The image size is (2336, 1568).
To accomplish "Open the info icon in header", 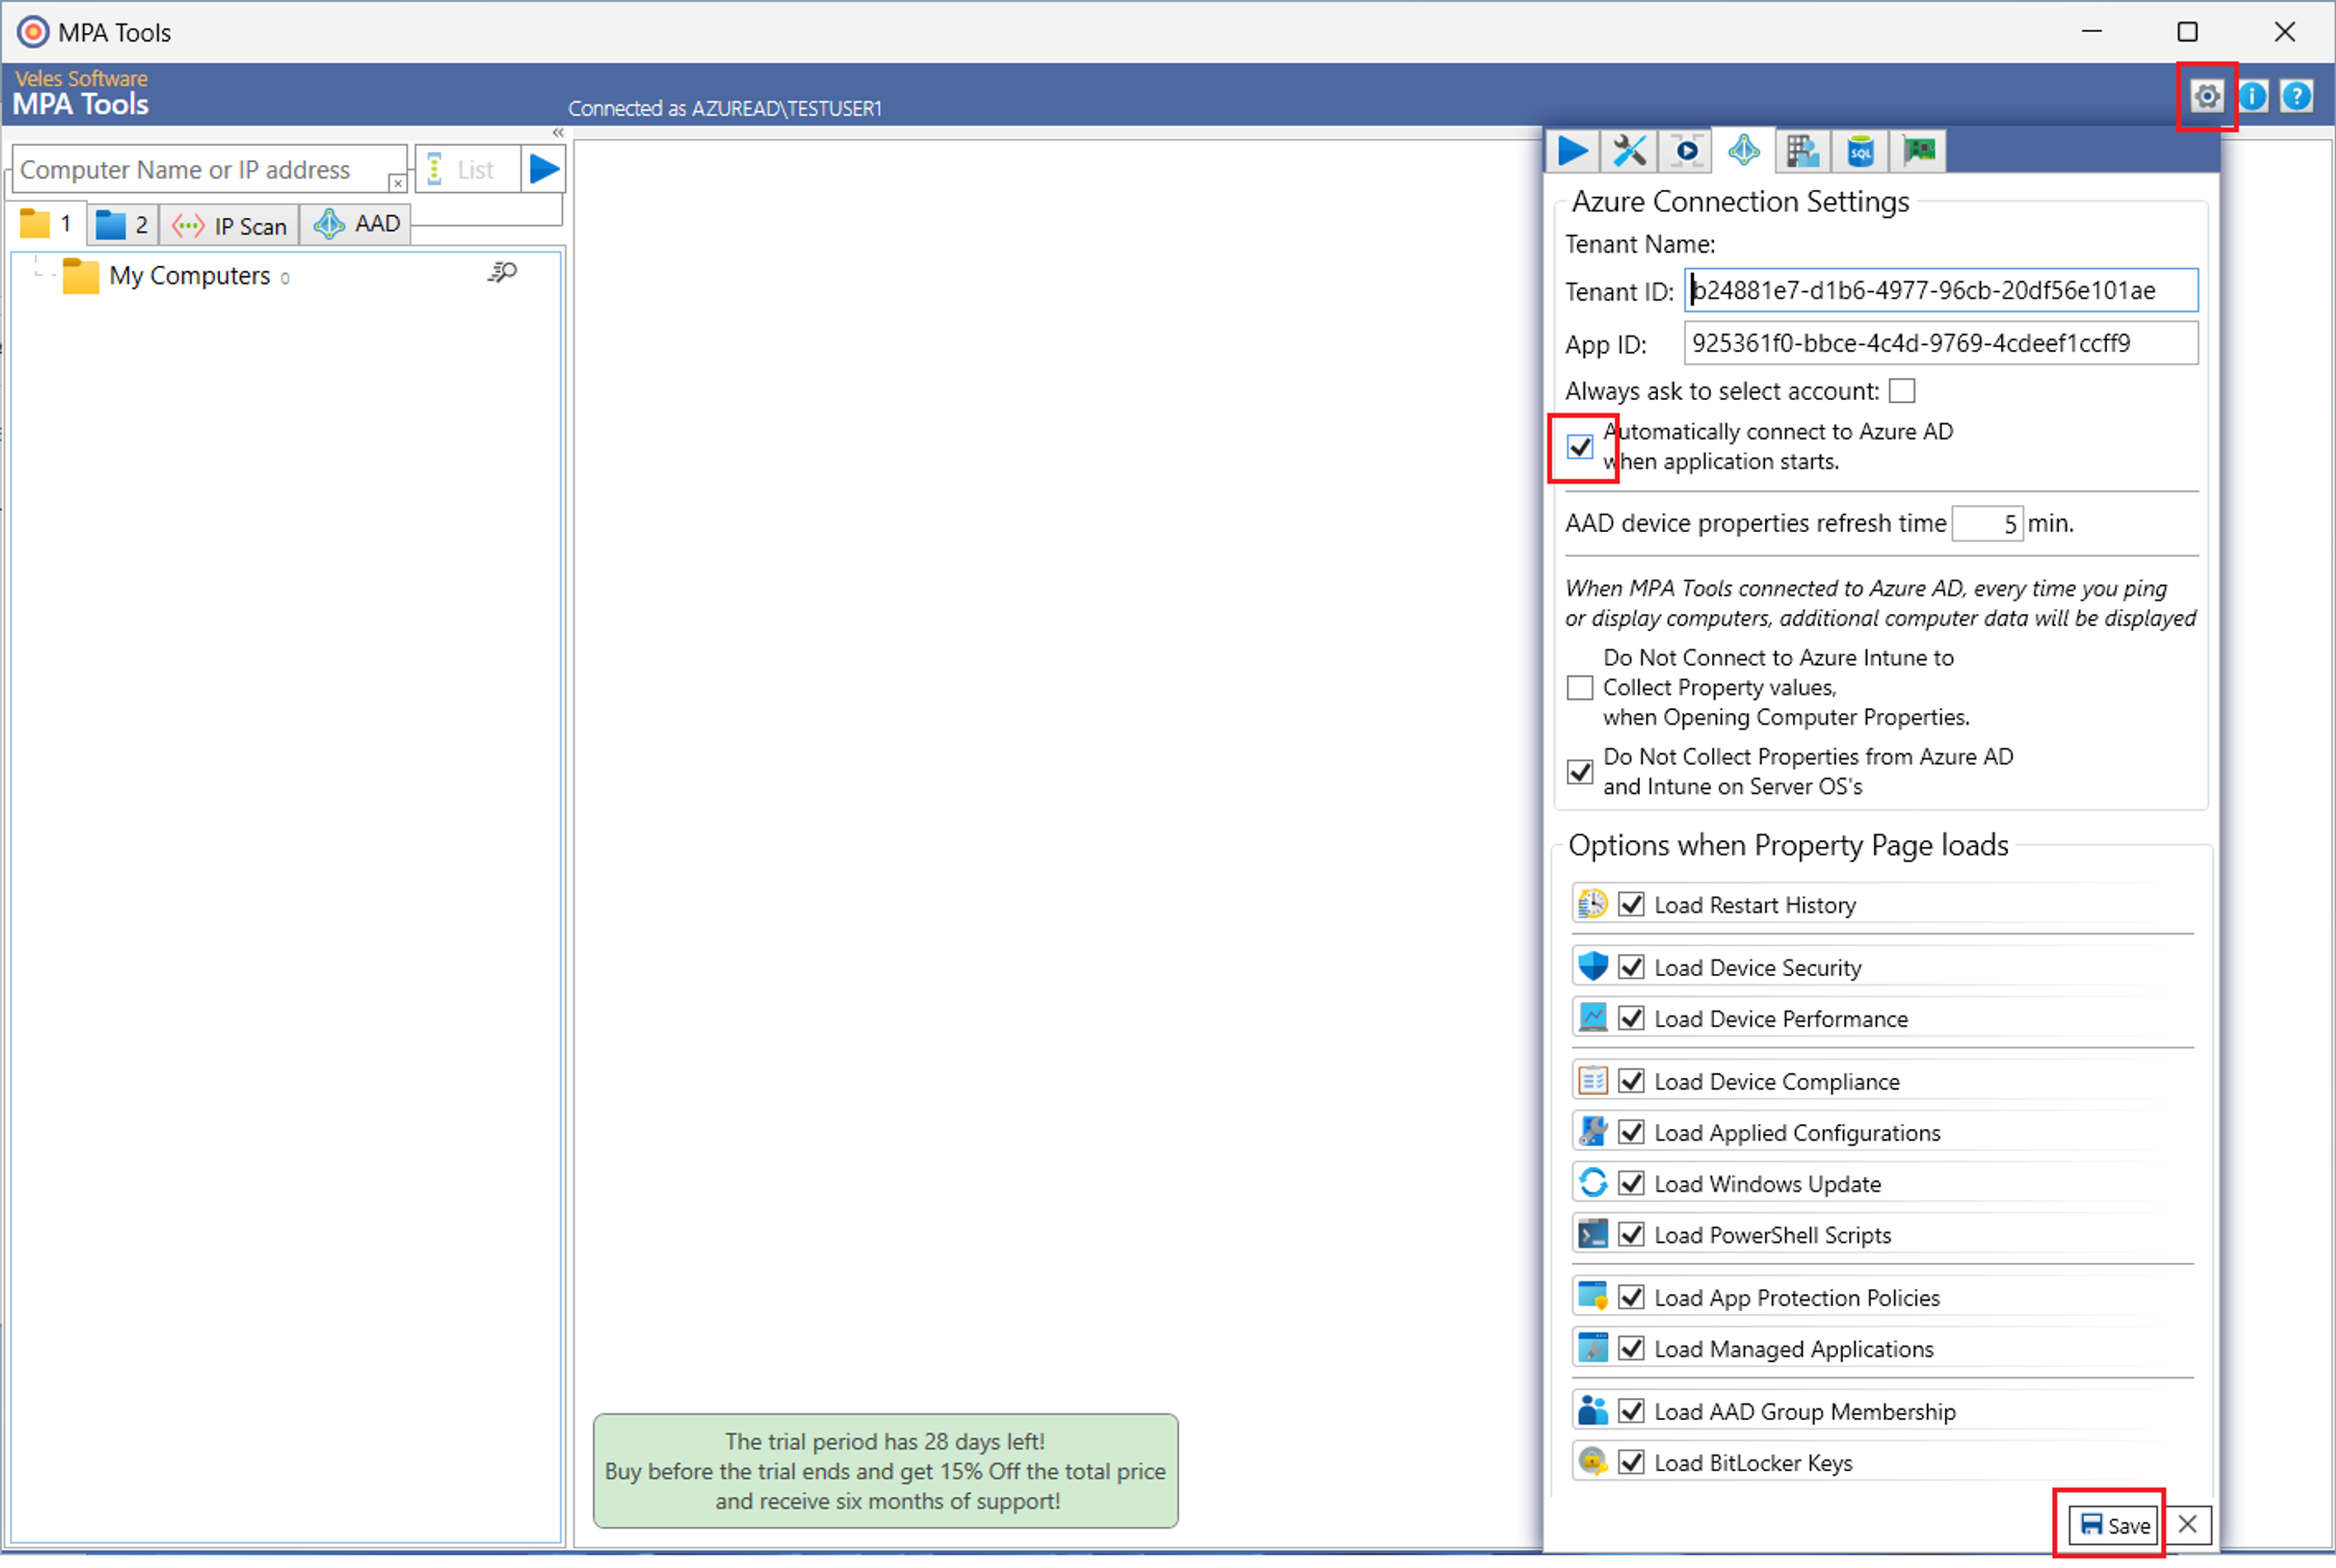I will pyautogui.click(x=2252, y=97).
